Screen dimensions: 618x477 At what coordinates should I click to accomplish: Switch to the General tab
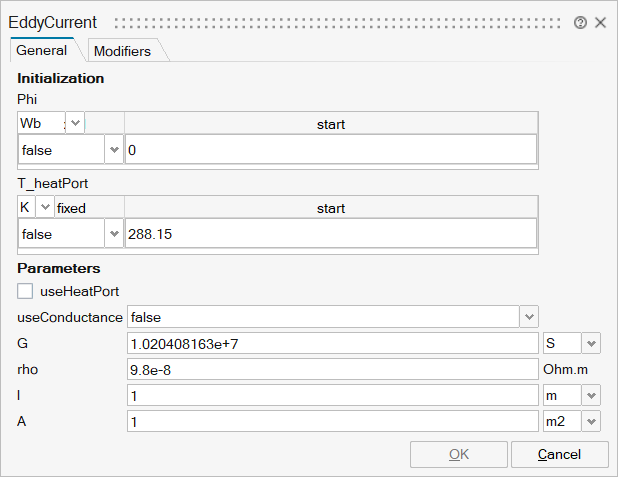click(42, 50)
